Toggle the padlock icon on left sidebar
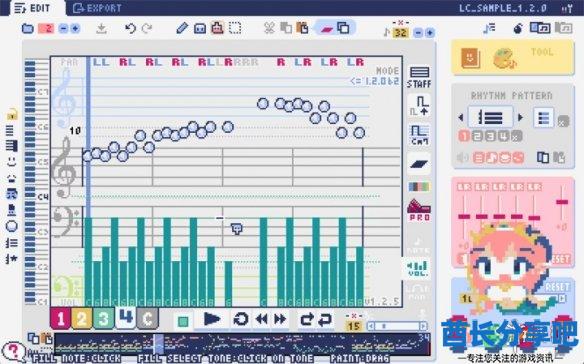 (x=12, y=114)
